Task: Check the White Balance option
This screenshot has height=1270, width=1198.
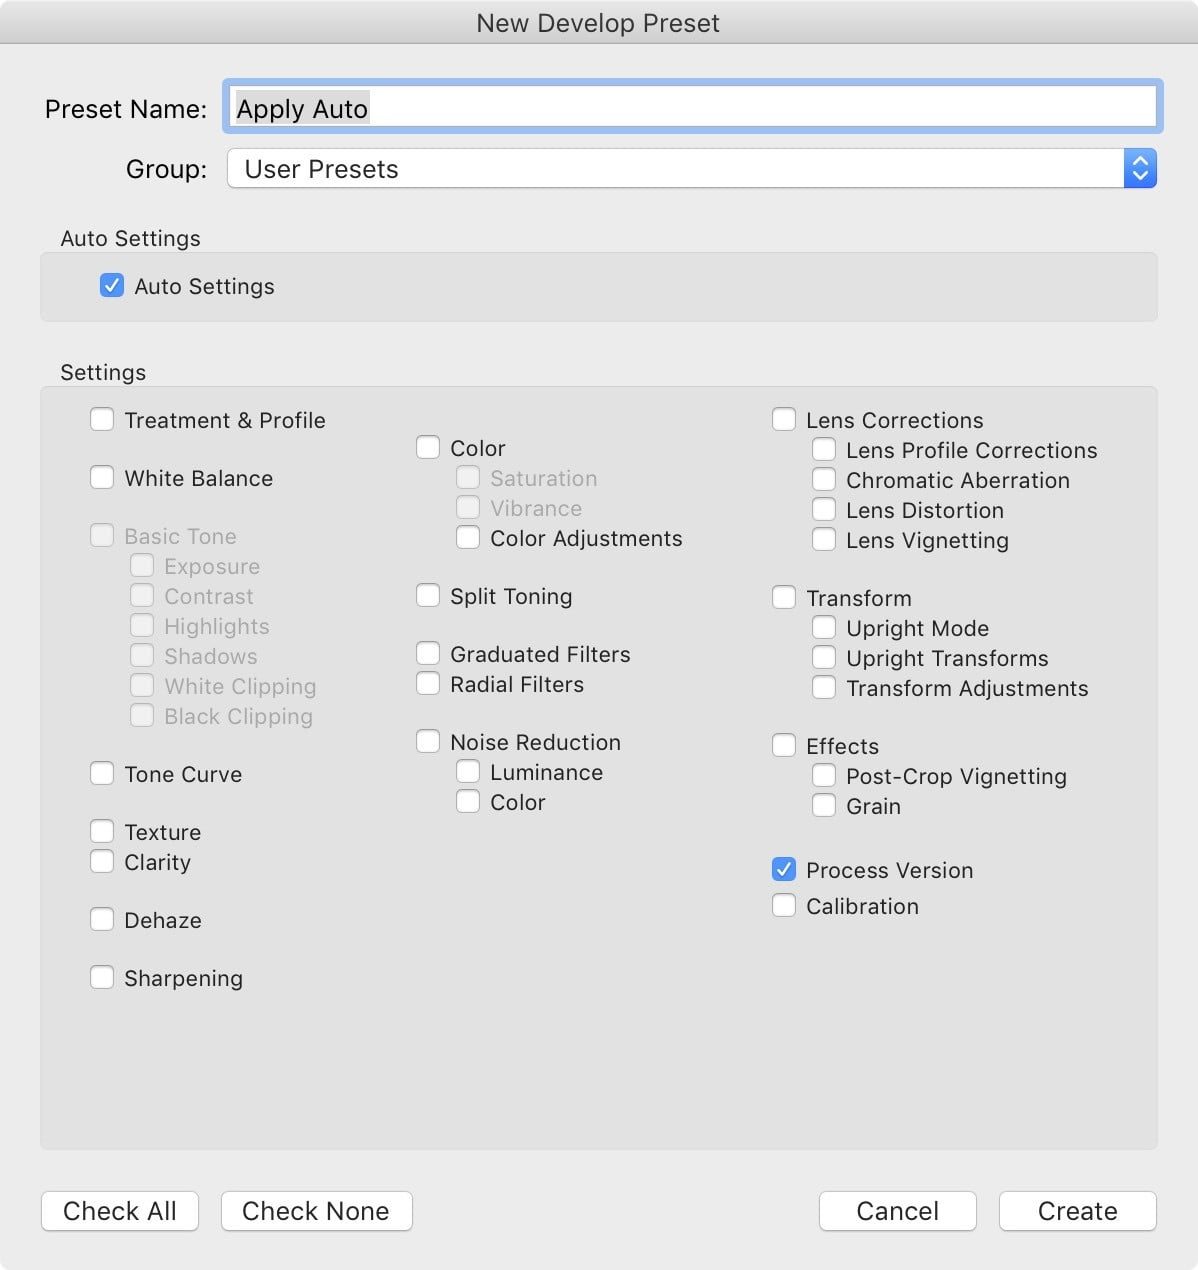Action: 102,477
